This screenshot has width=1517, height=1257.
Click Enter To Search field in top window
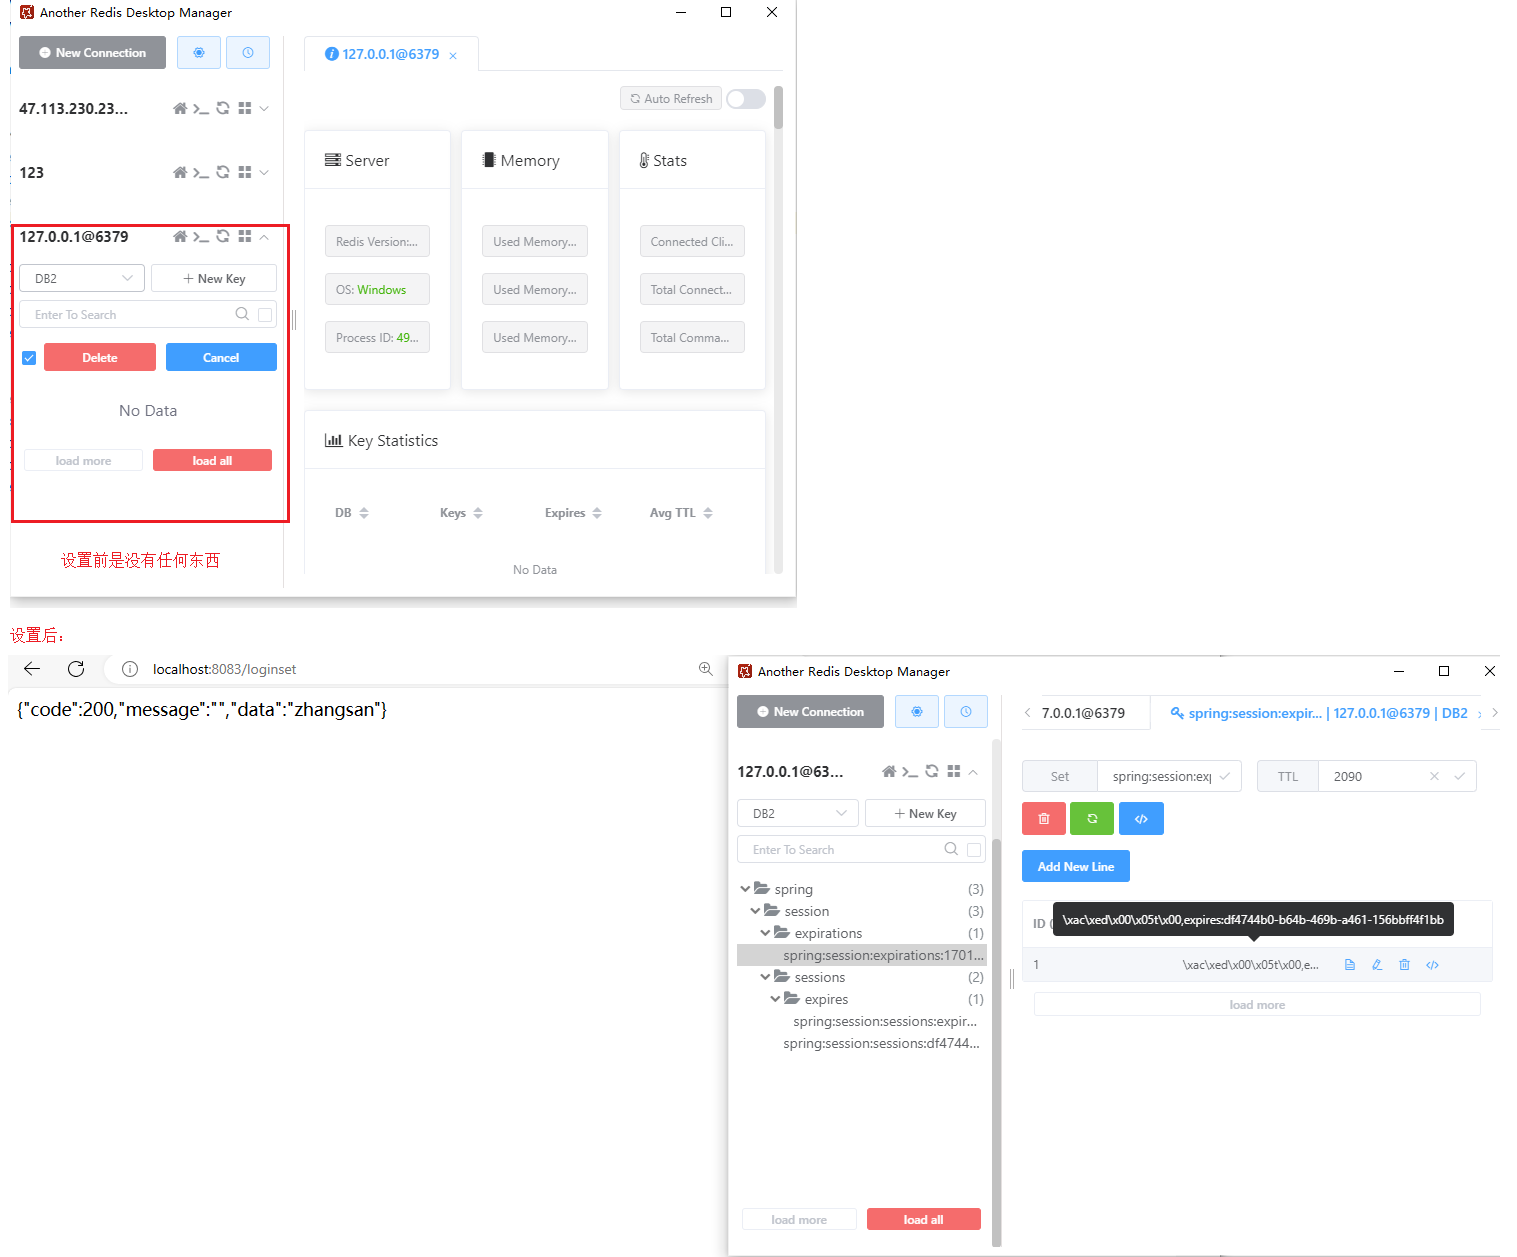130,314
